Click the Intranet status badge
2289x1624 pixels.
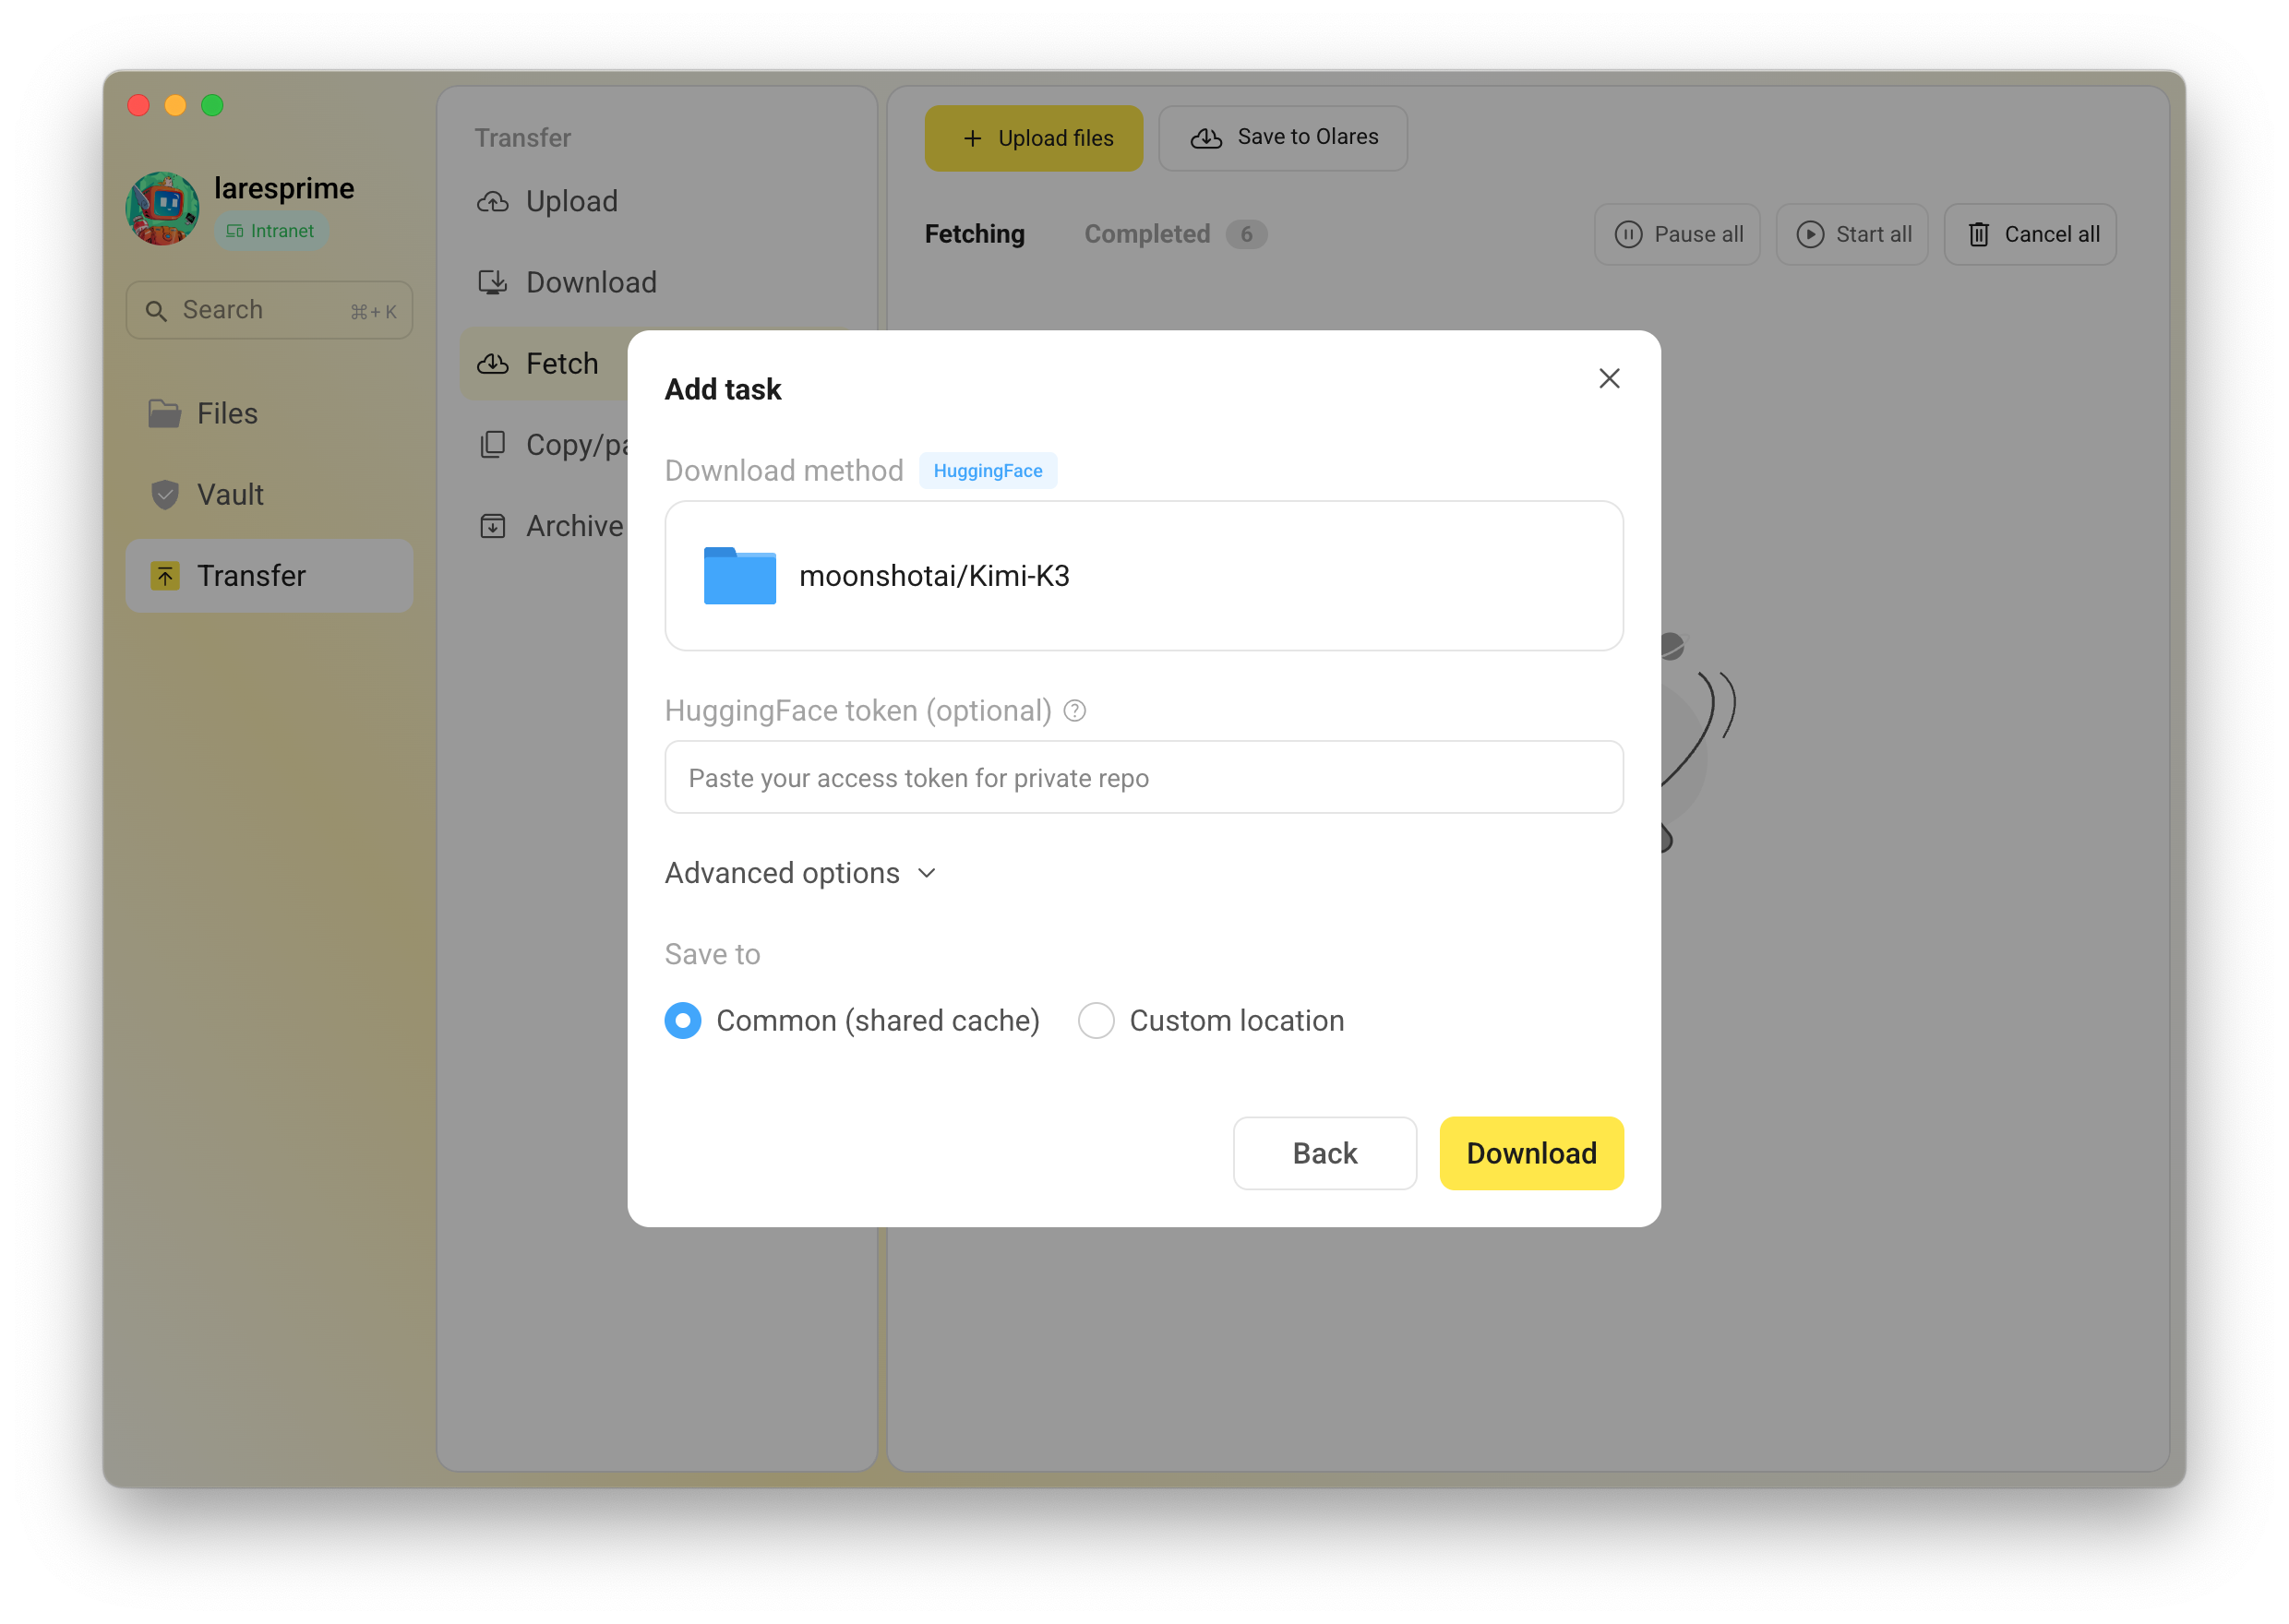click(x=270, y=231)
